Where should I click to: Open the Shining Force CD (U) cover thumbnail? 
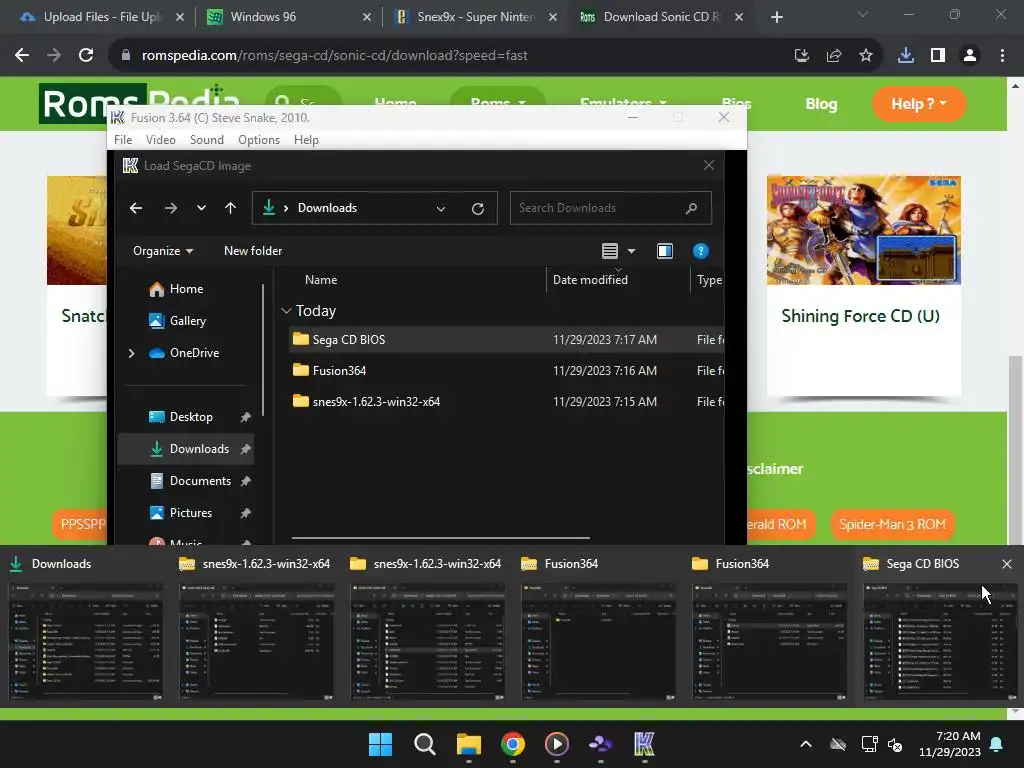tap(863, 230)
